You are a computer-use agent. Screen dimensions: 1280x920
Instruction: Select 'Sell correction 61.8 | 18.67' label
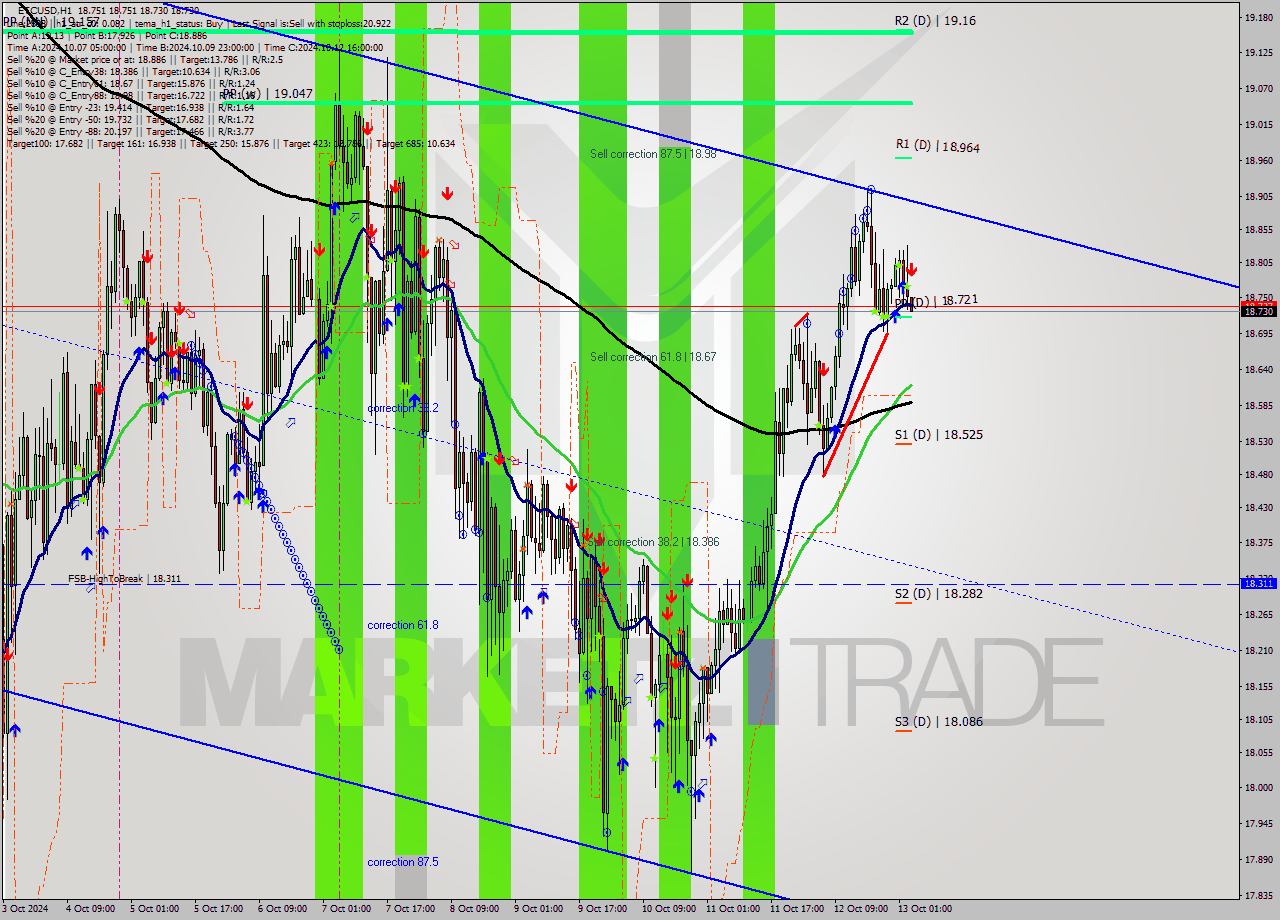click(x=653, y=357)
